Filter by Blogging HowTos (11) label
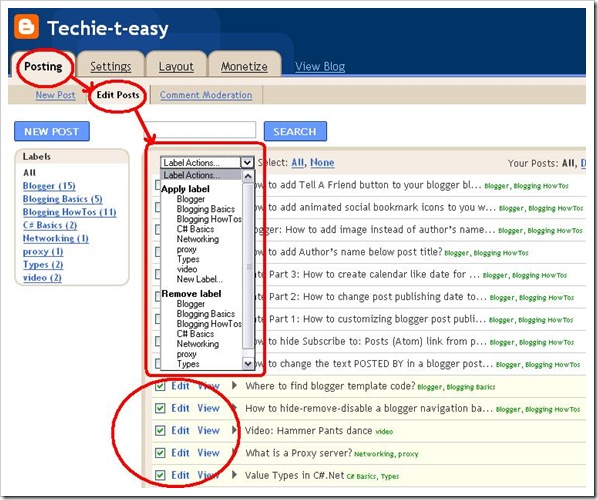 click(x=69, y=212)
